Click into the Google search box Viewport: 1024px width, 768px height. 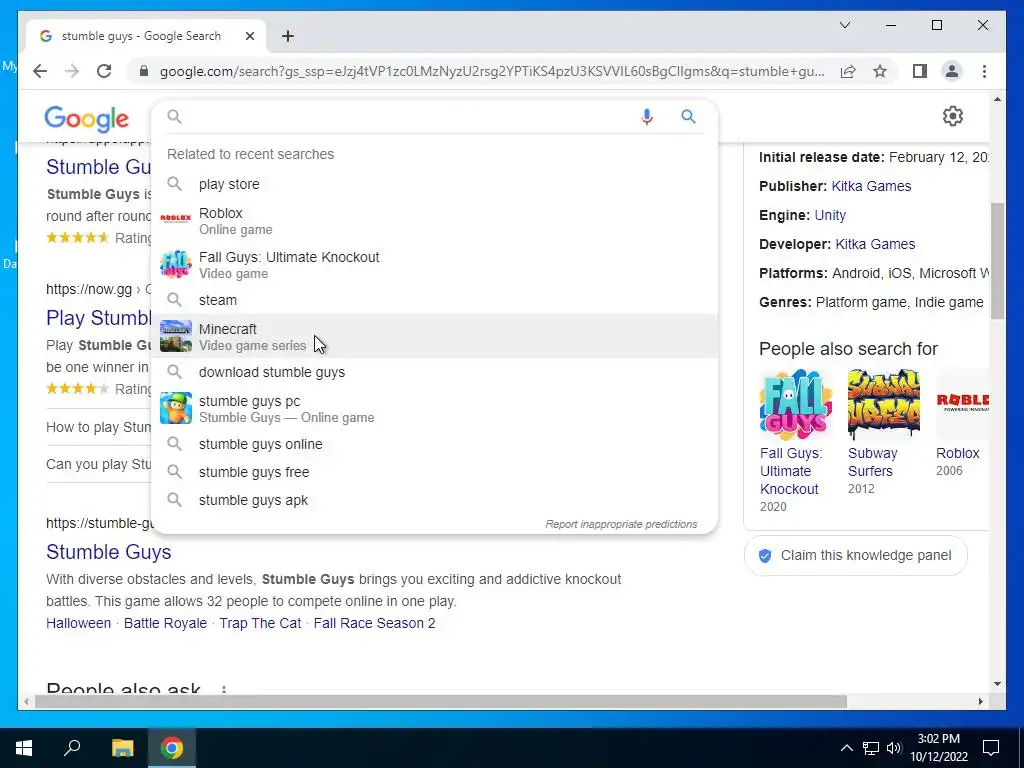(405, 117)
